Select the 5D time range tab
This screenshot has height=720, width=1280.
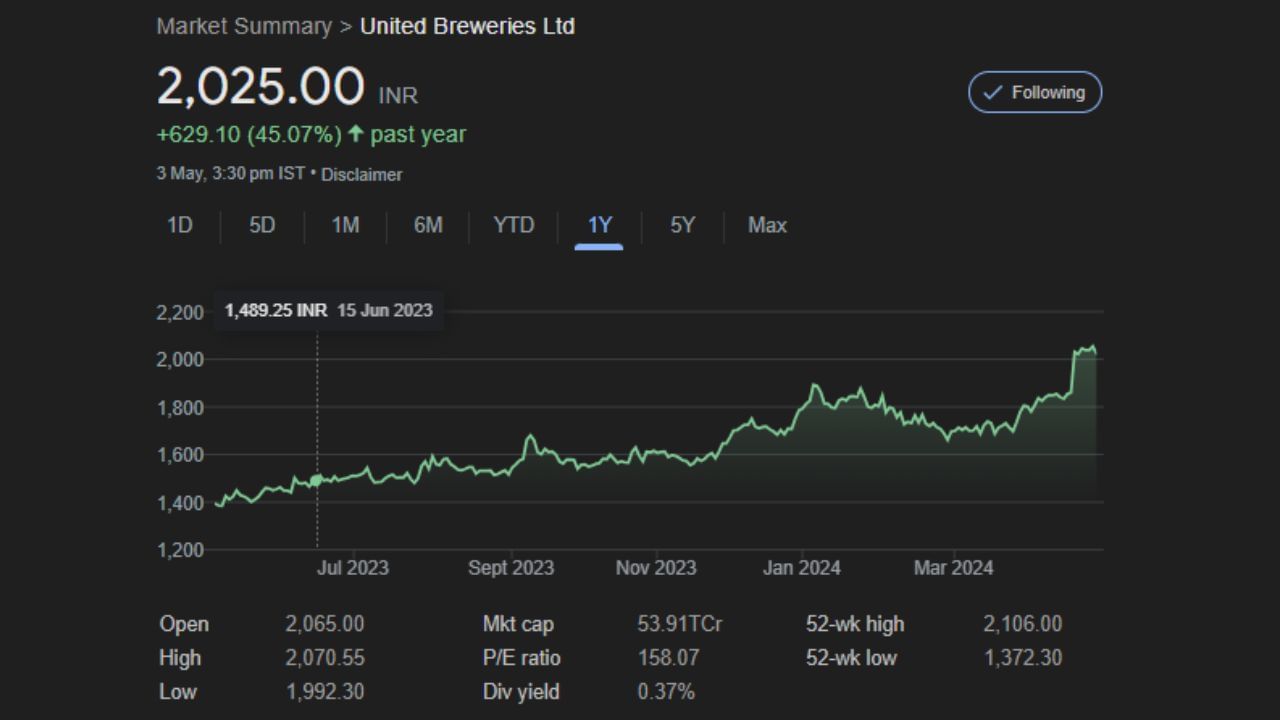click(x=262, y=225)
